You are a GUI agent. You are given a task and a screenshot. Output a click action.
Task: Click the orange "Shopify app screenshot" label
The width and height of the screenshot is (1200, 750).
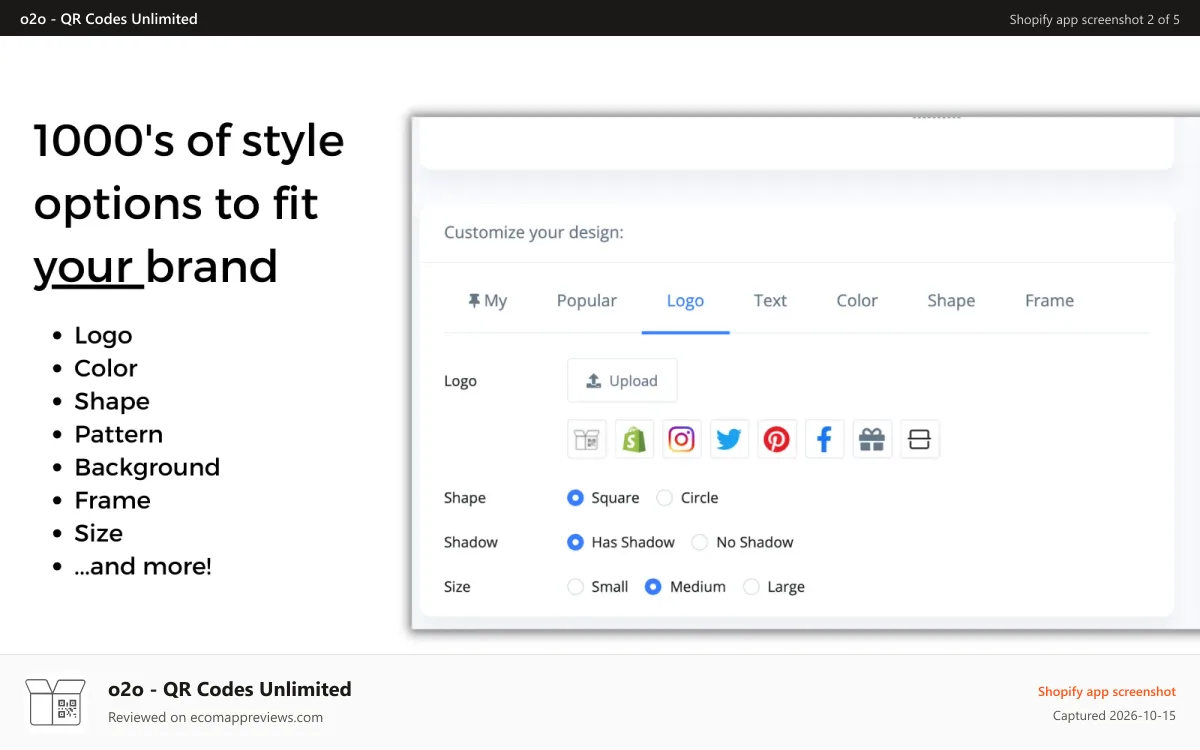pyautogui.click(x=1107, y=691)
